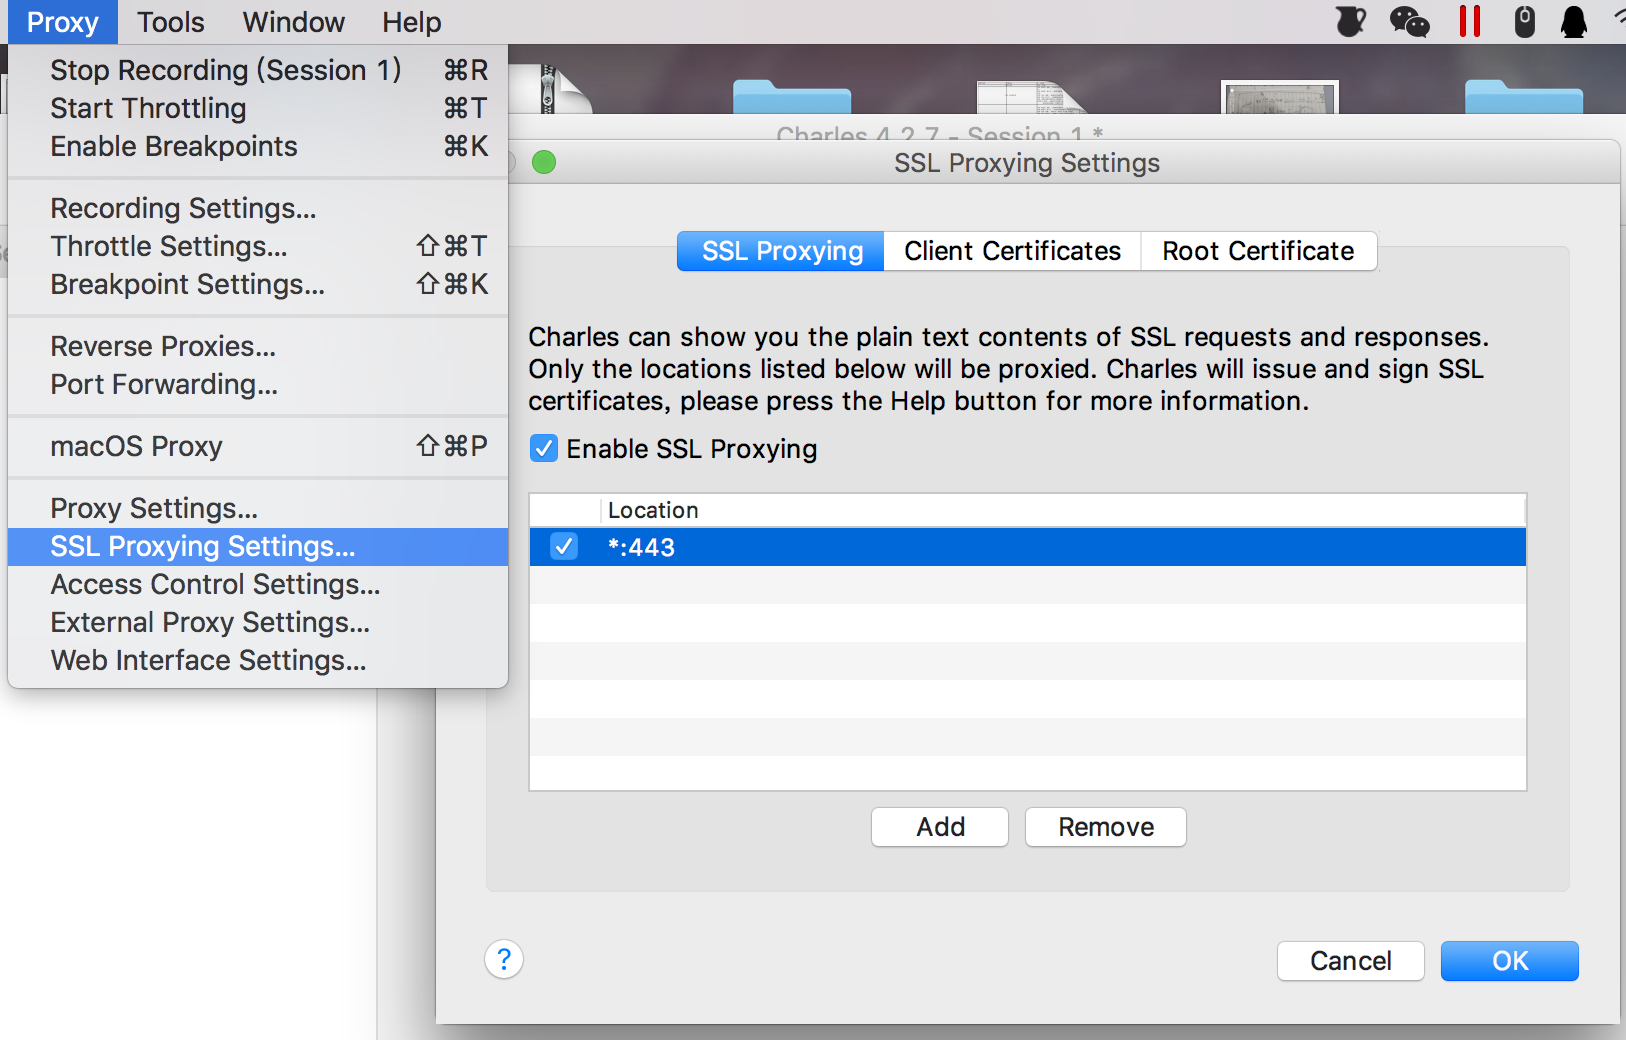
Task: Select SSL Proxying Settings... menu item
Action: [258, 546]
